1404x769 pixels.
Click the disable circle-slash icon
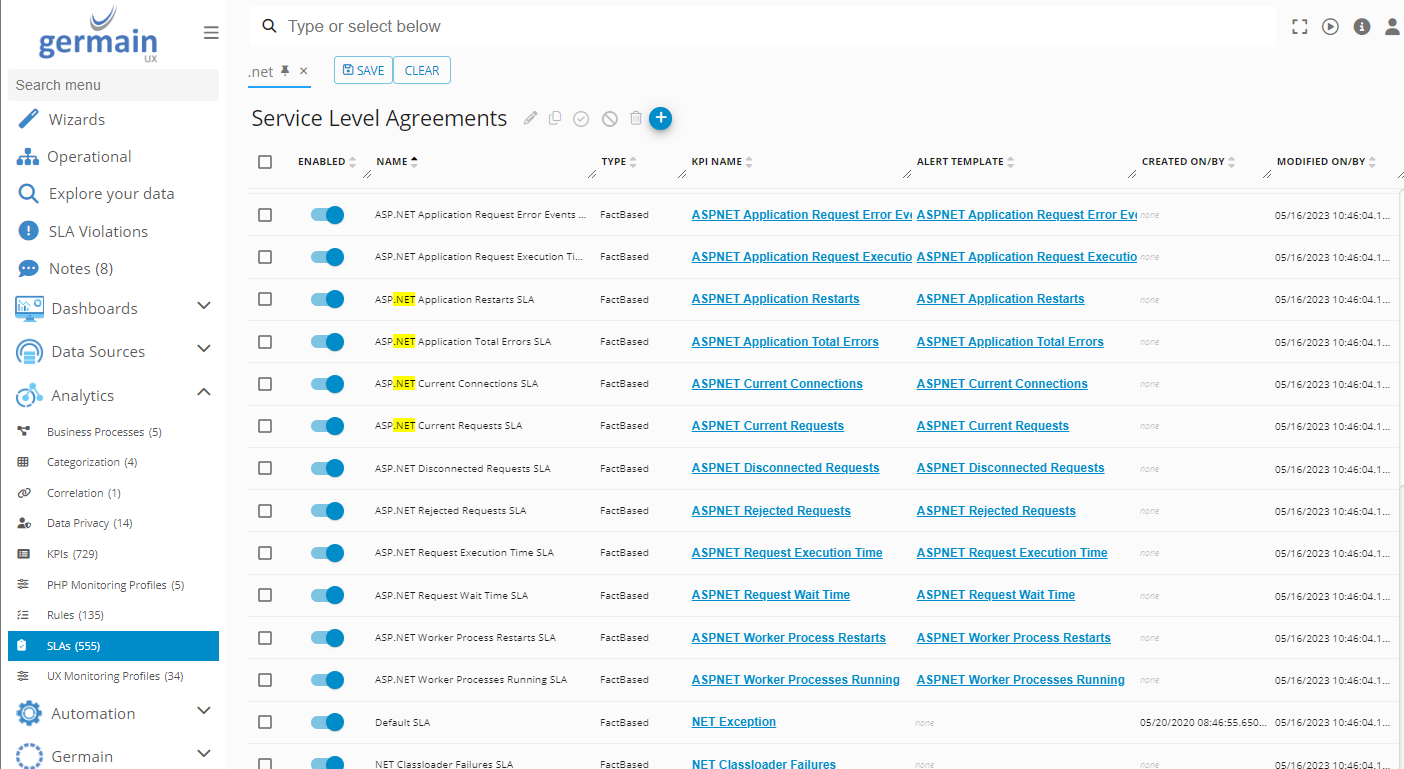[x=609, y=119]
